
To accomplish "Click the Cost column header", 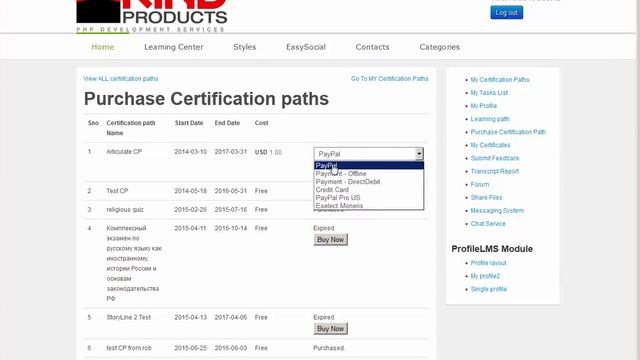I will tap(262, 123).
